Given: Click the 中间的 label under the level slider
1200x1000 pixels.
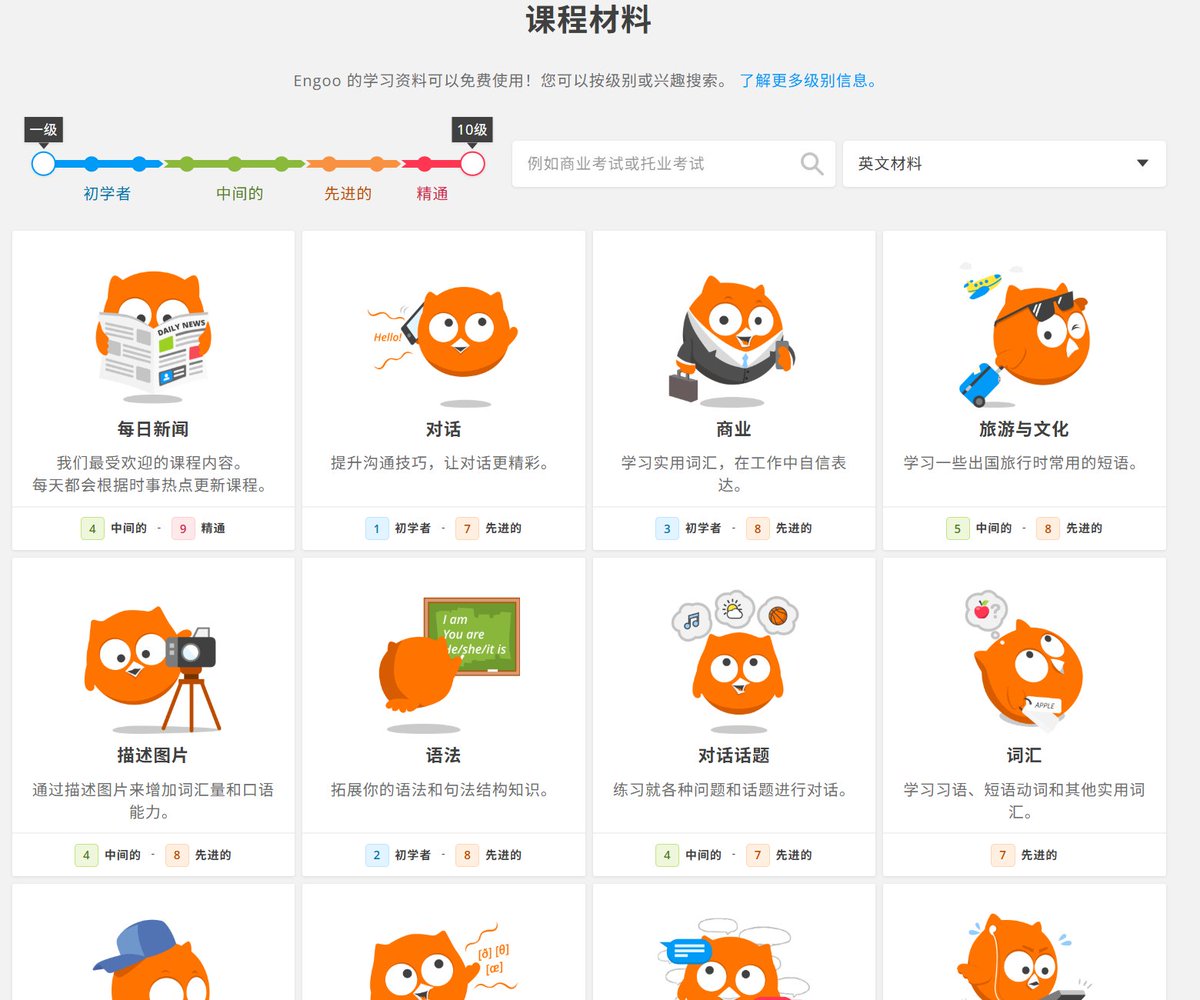Looking at the screenshot, I should (240, 194).
